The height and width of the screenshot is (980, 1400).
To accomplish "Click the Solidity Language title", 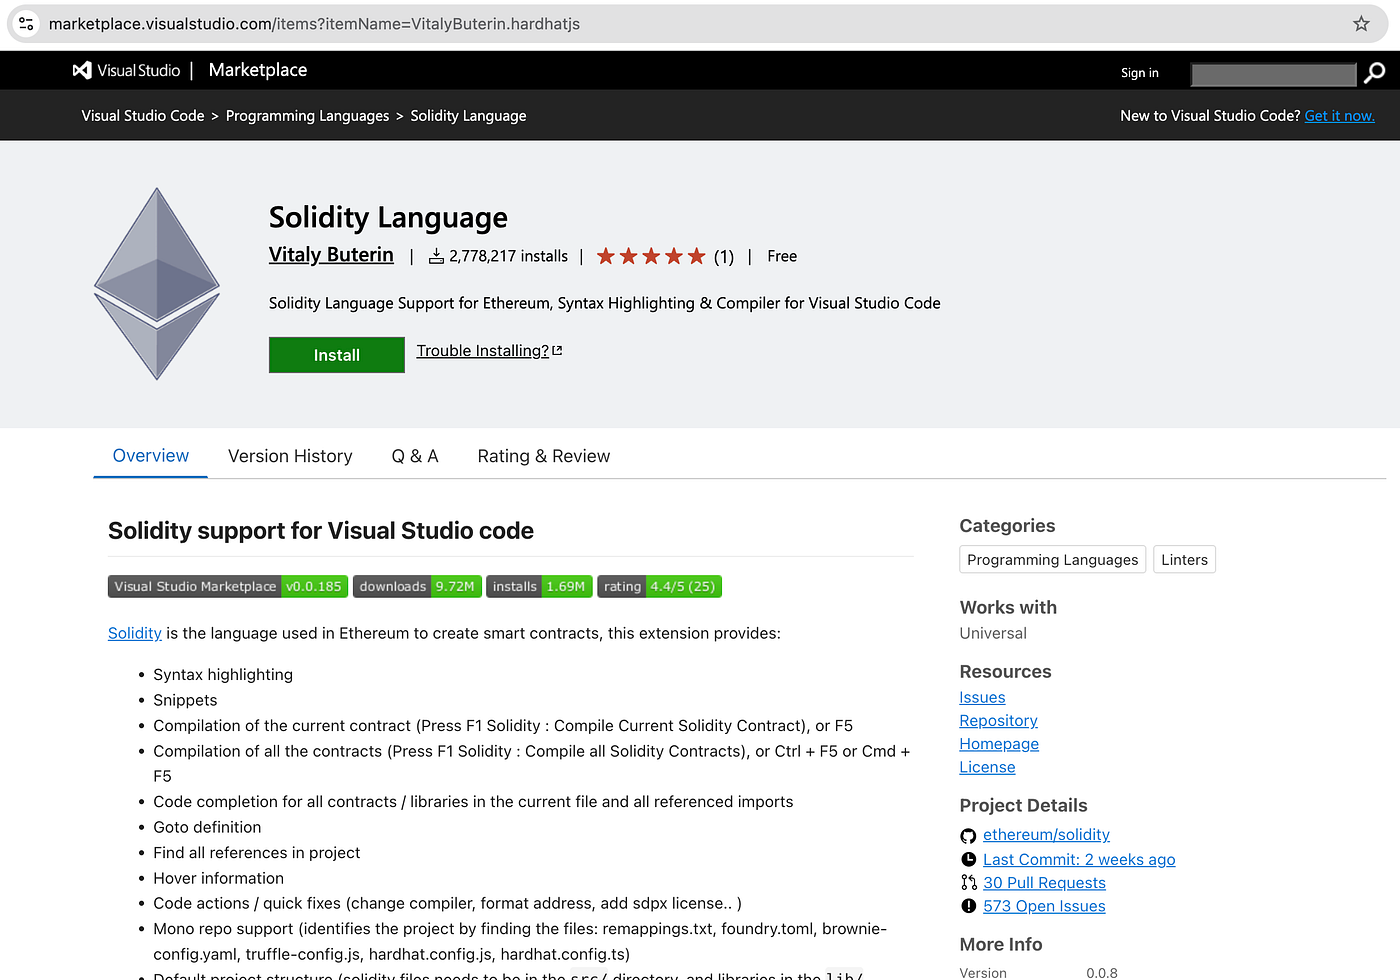I will coord(388,218).
